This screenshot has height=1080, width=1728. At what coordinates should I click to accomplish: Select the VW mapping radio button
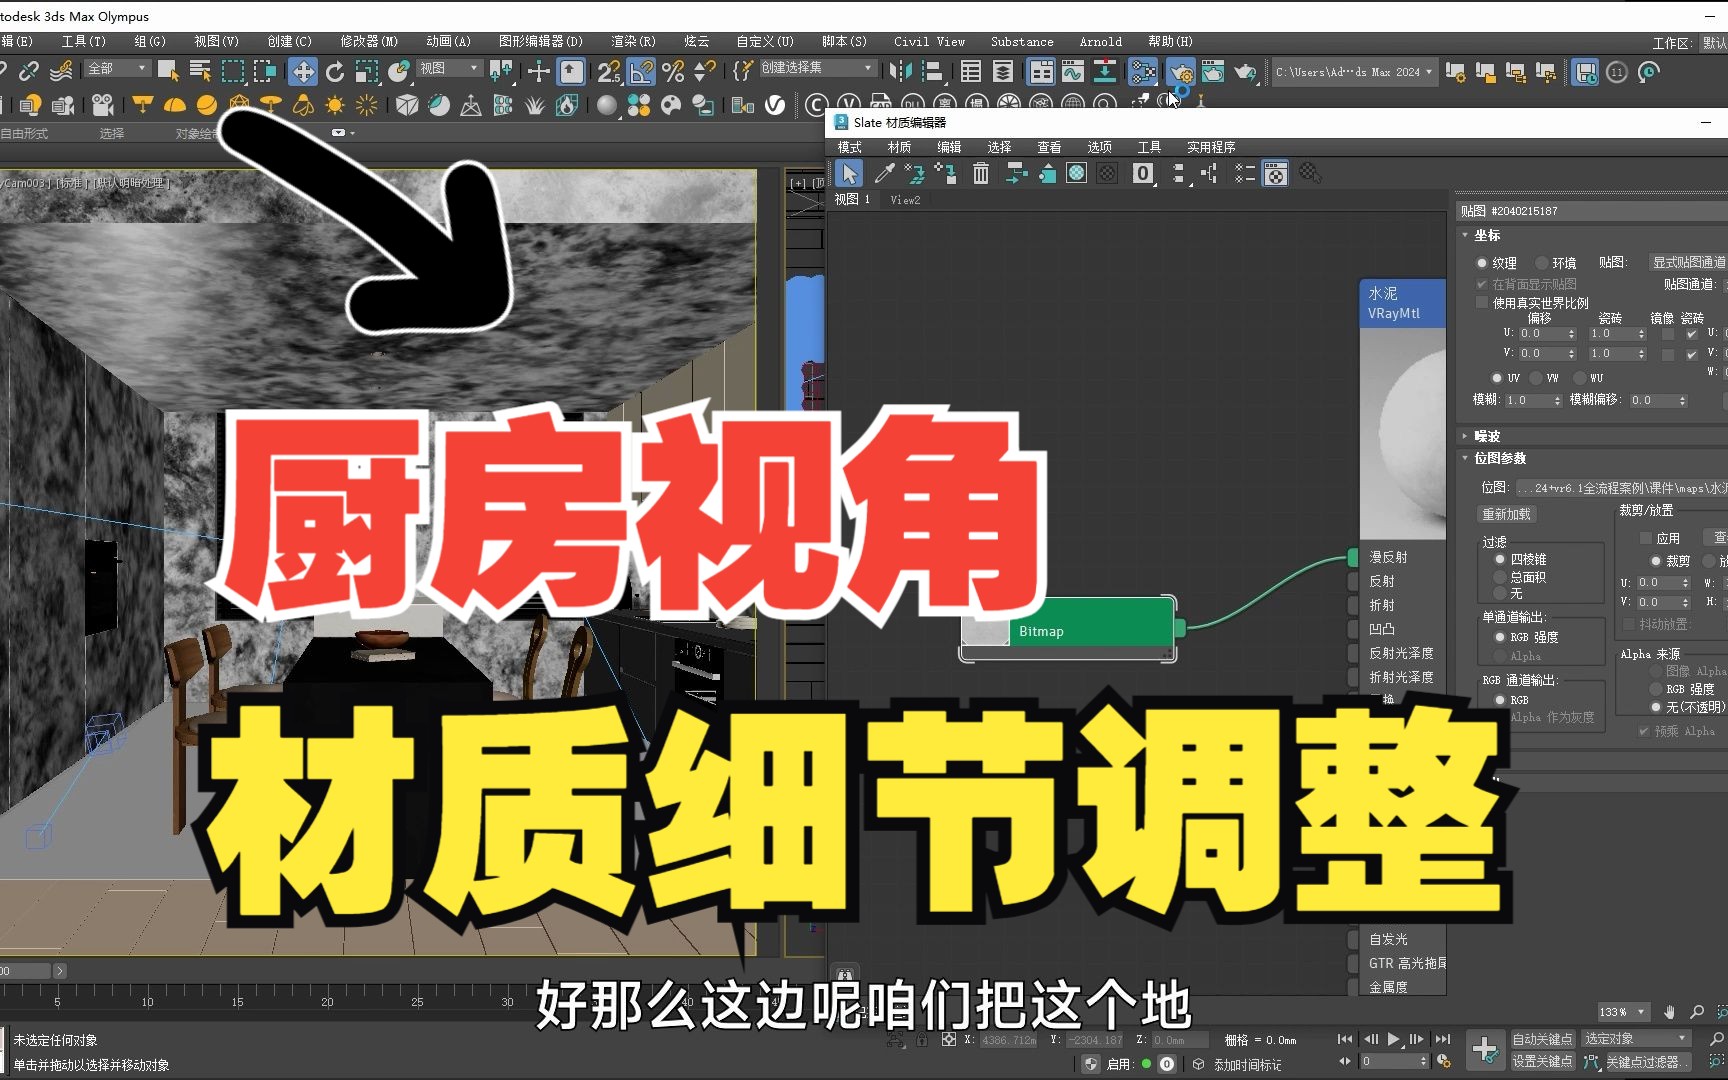pos(1536,378)
